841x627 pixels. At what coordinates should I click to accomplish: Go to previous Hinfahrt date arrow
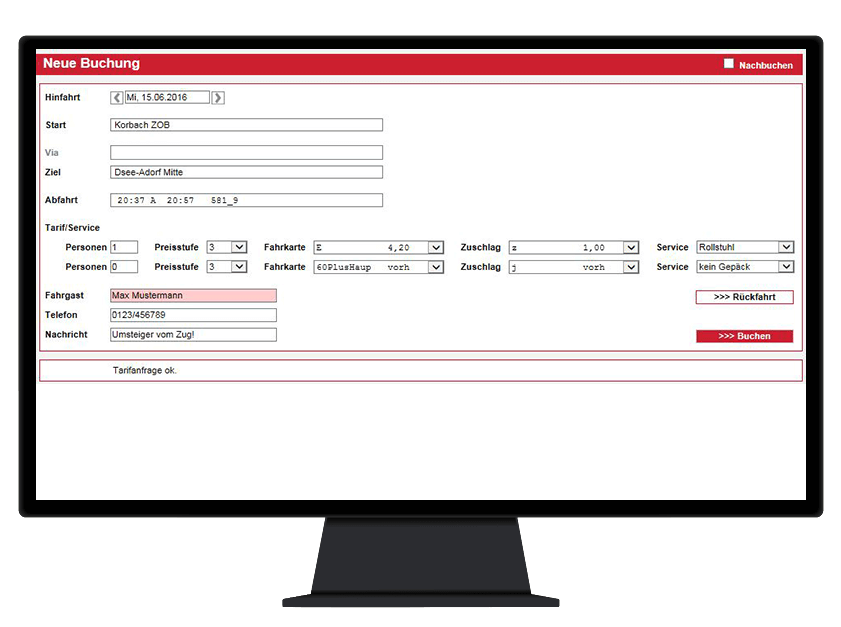tap(117, 98)
